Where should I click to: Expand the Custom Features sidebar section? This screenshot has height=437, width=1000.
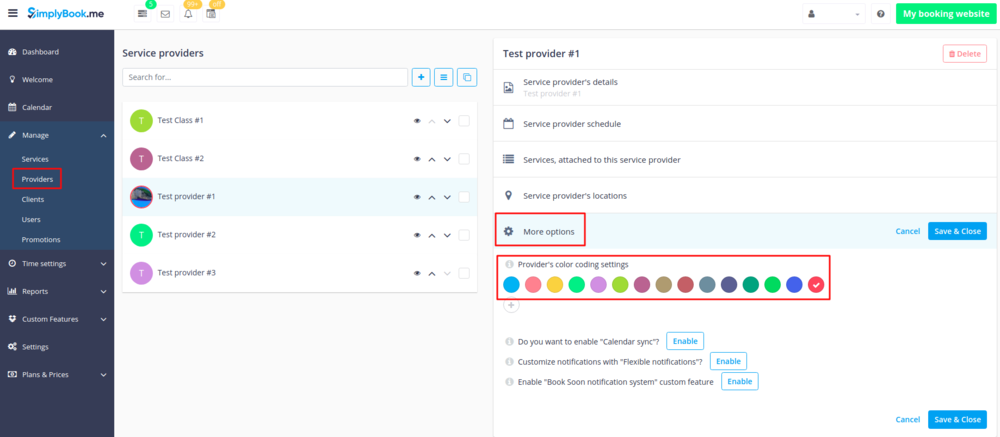(57, 319)
